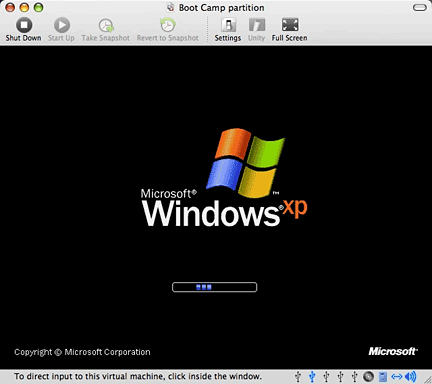Click the Windows XP logo inside the VM
Screen dimensions: 432x384
click(224, 178)
